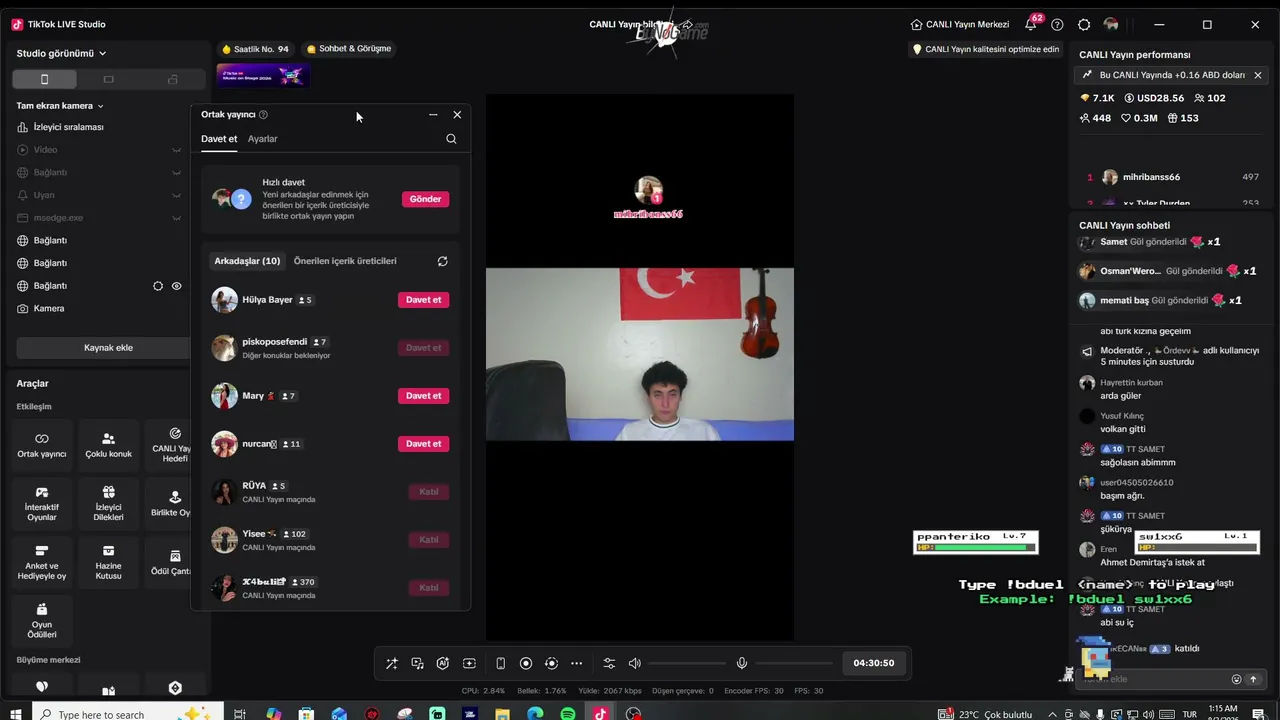Open the İnteraktif Oyunlar tool
1280x720 pixels.
pos(42,504)
